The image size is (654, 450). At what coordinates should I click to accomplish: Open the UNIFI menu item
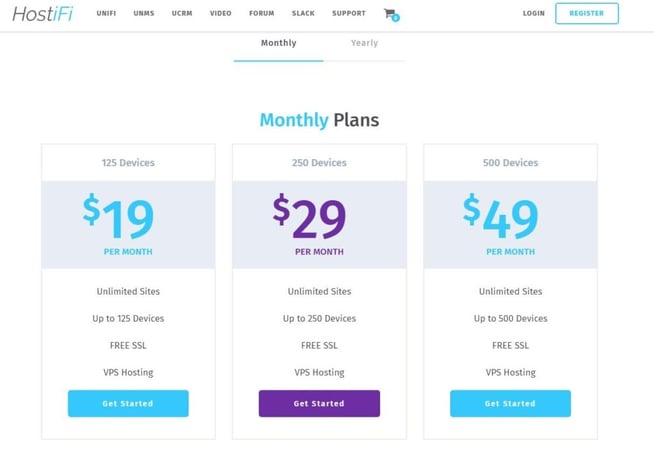[x=106, y=14]
